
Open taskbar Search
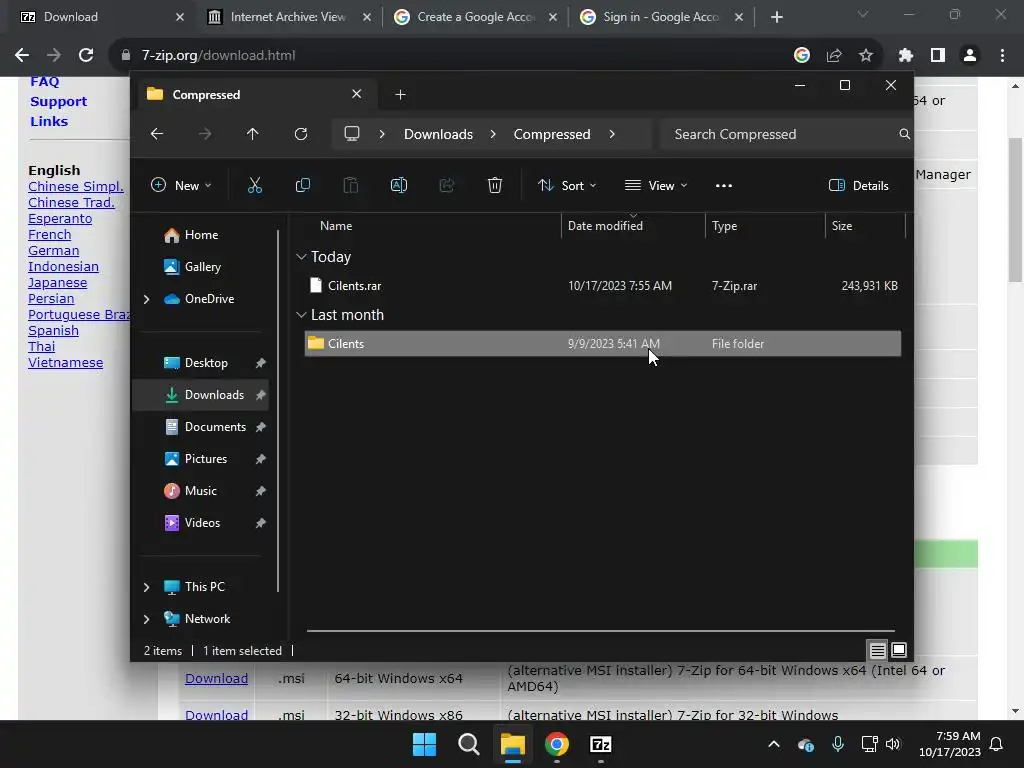(468, 744)
